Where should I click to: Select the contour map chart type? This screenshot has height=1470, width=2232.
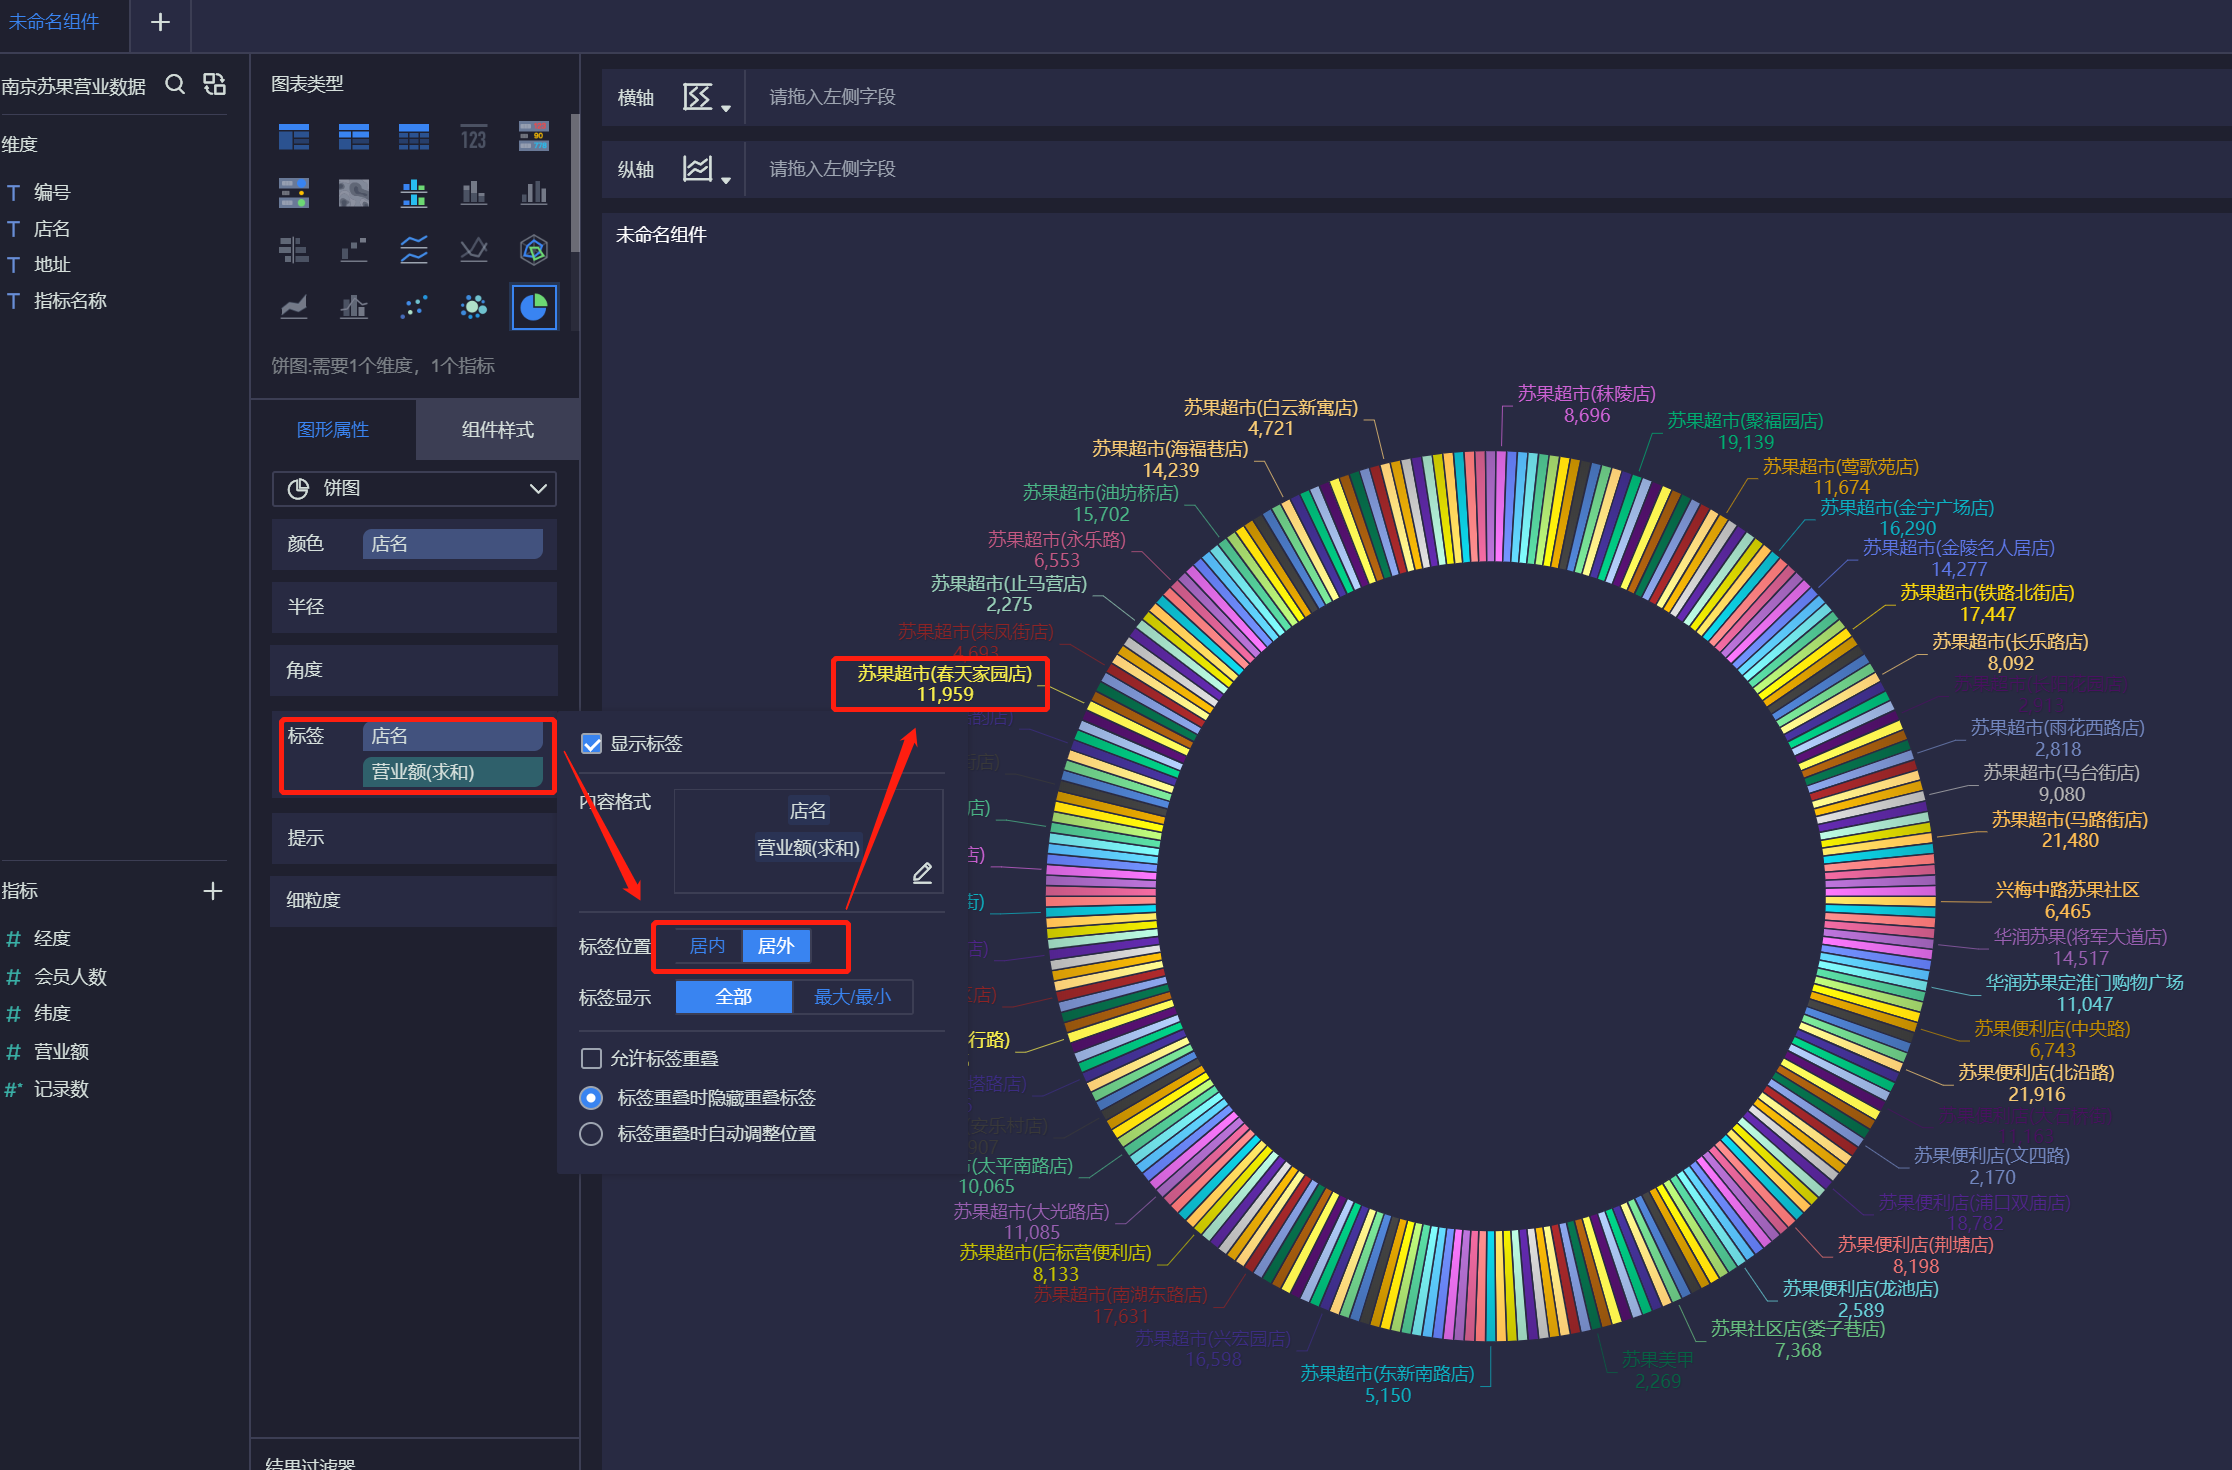point(354,193)
